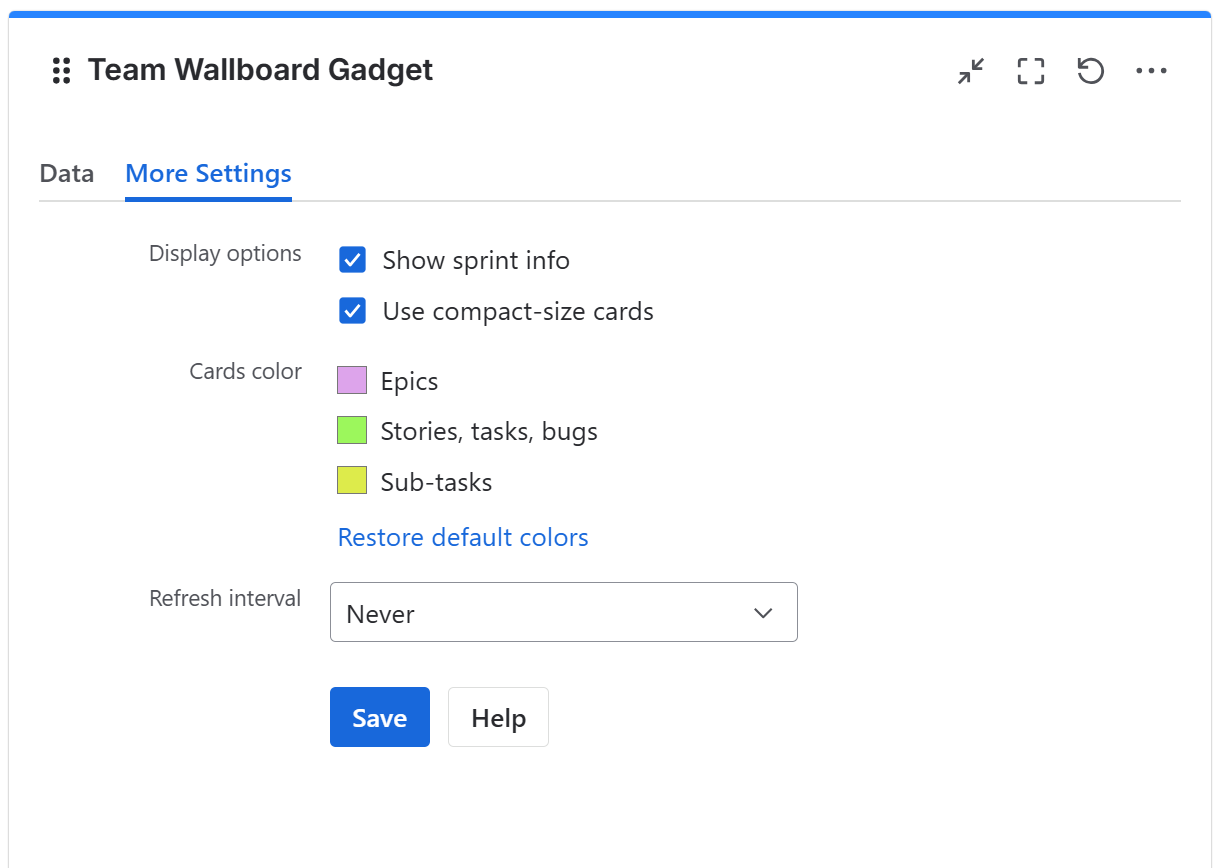
Task: Open fullscreen view via the expand icon
Action: (x=1030, y=70)
